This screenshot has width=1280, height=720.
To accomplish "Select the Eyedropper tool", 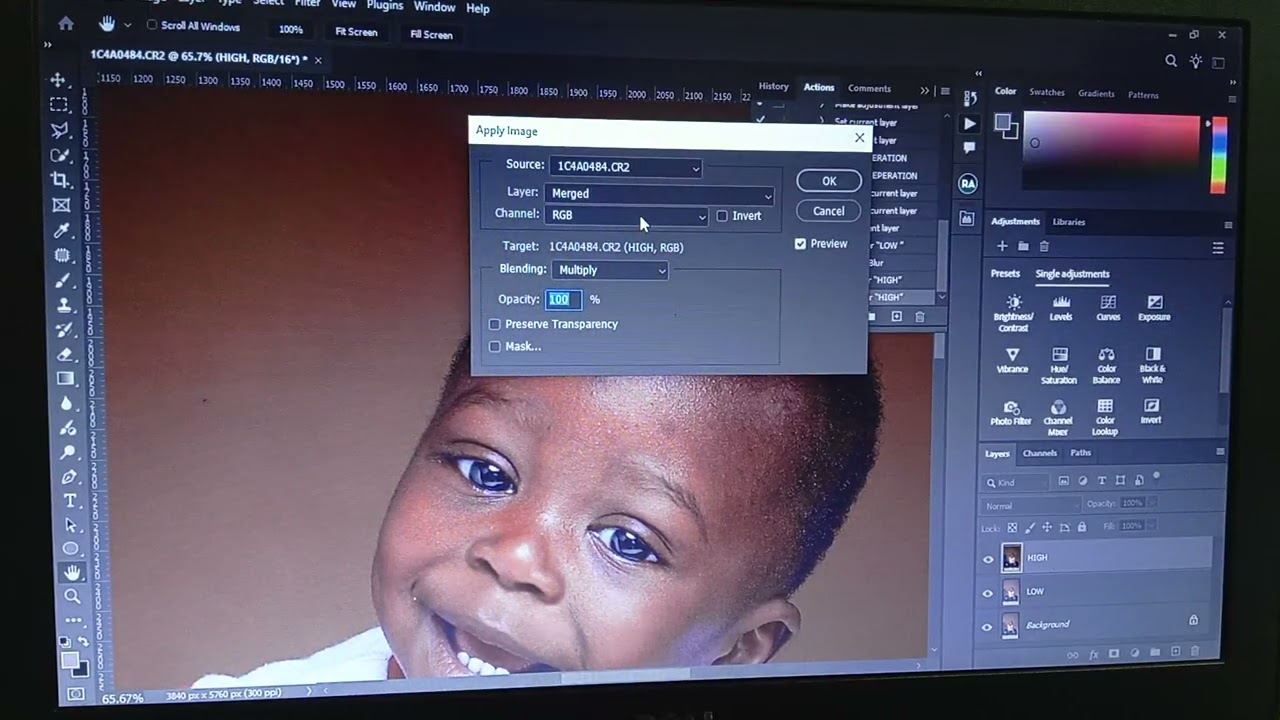I will (x=62, y=231).
